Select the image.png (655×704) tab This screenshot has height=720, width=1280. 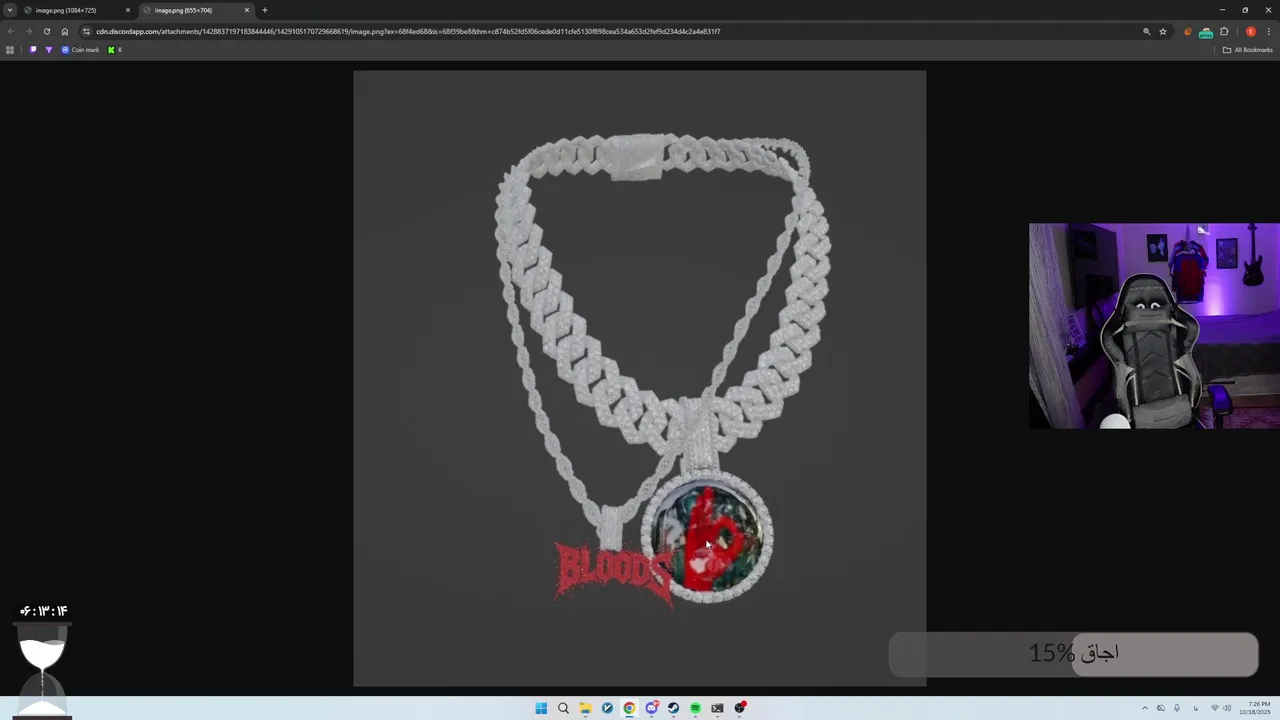(196, 10)
